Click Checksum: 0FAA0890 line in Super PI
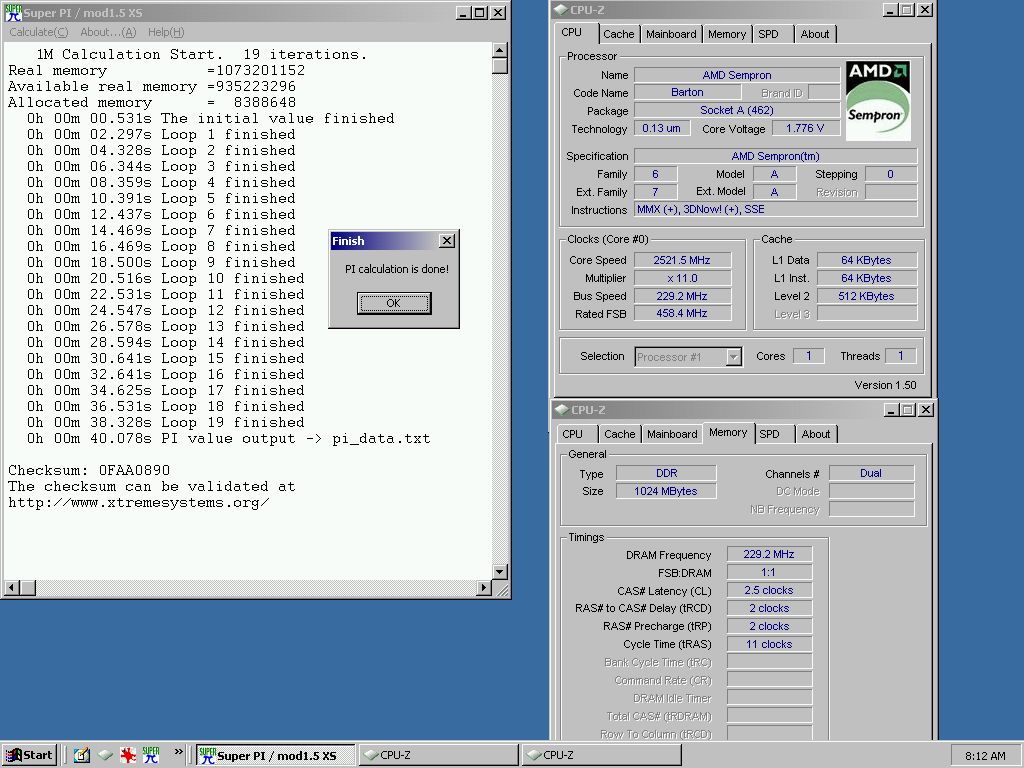 pos(89,470)
